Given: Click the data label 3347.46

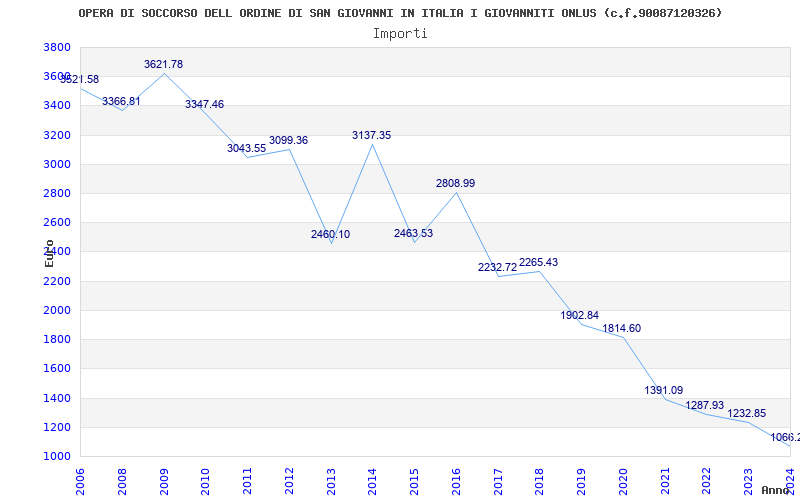Looking at the screenshot, I should 205,104.
